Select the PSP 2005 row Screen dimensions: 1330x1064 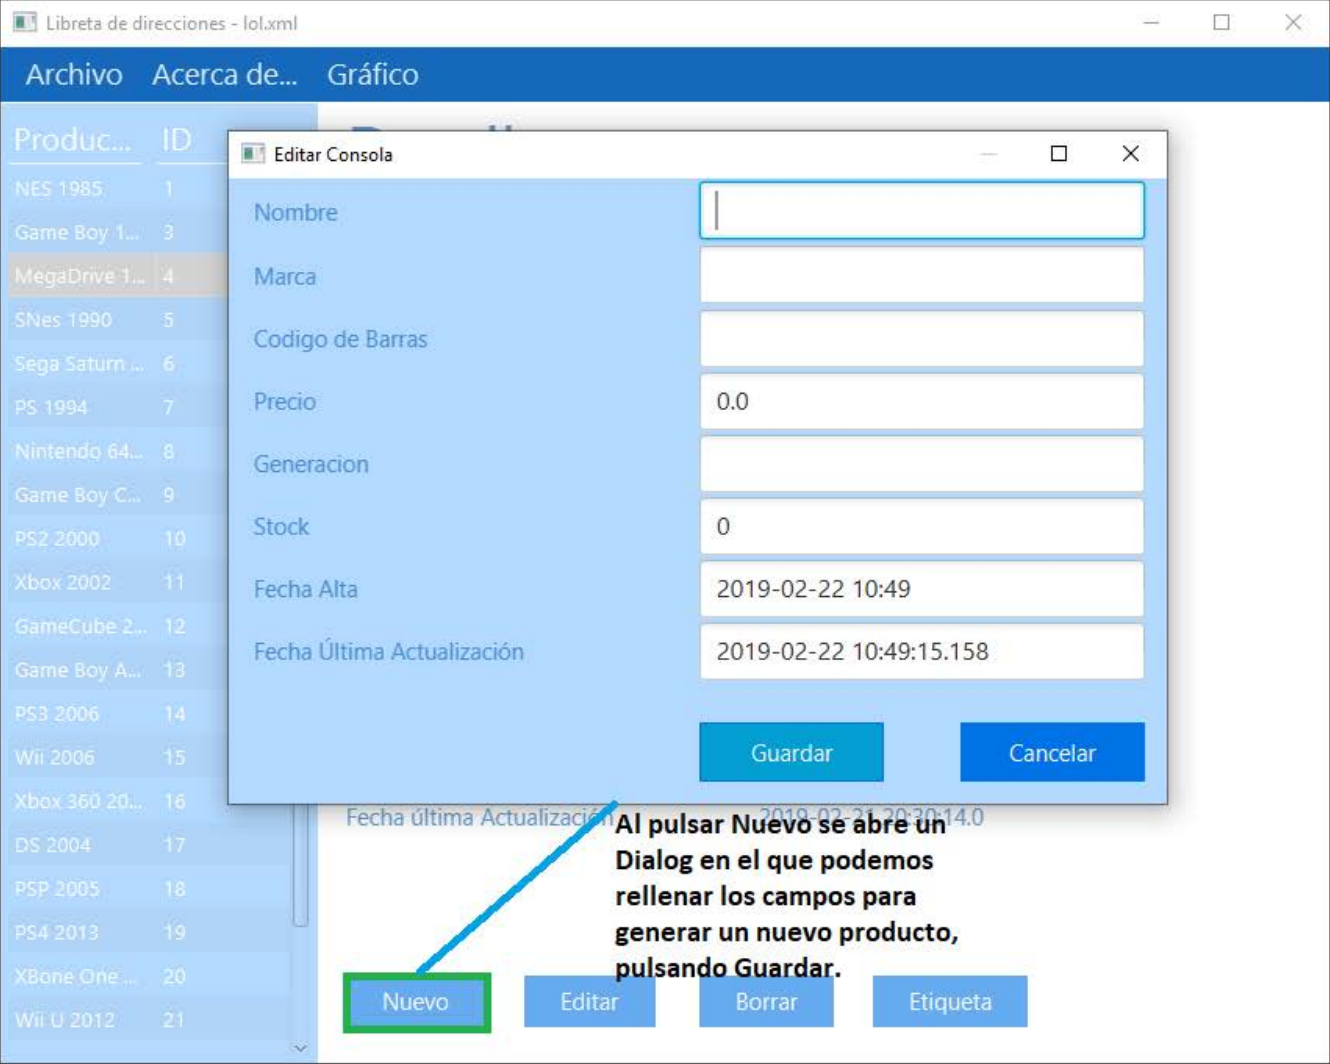tap(150, 888)
